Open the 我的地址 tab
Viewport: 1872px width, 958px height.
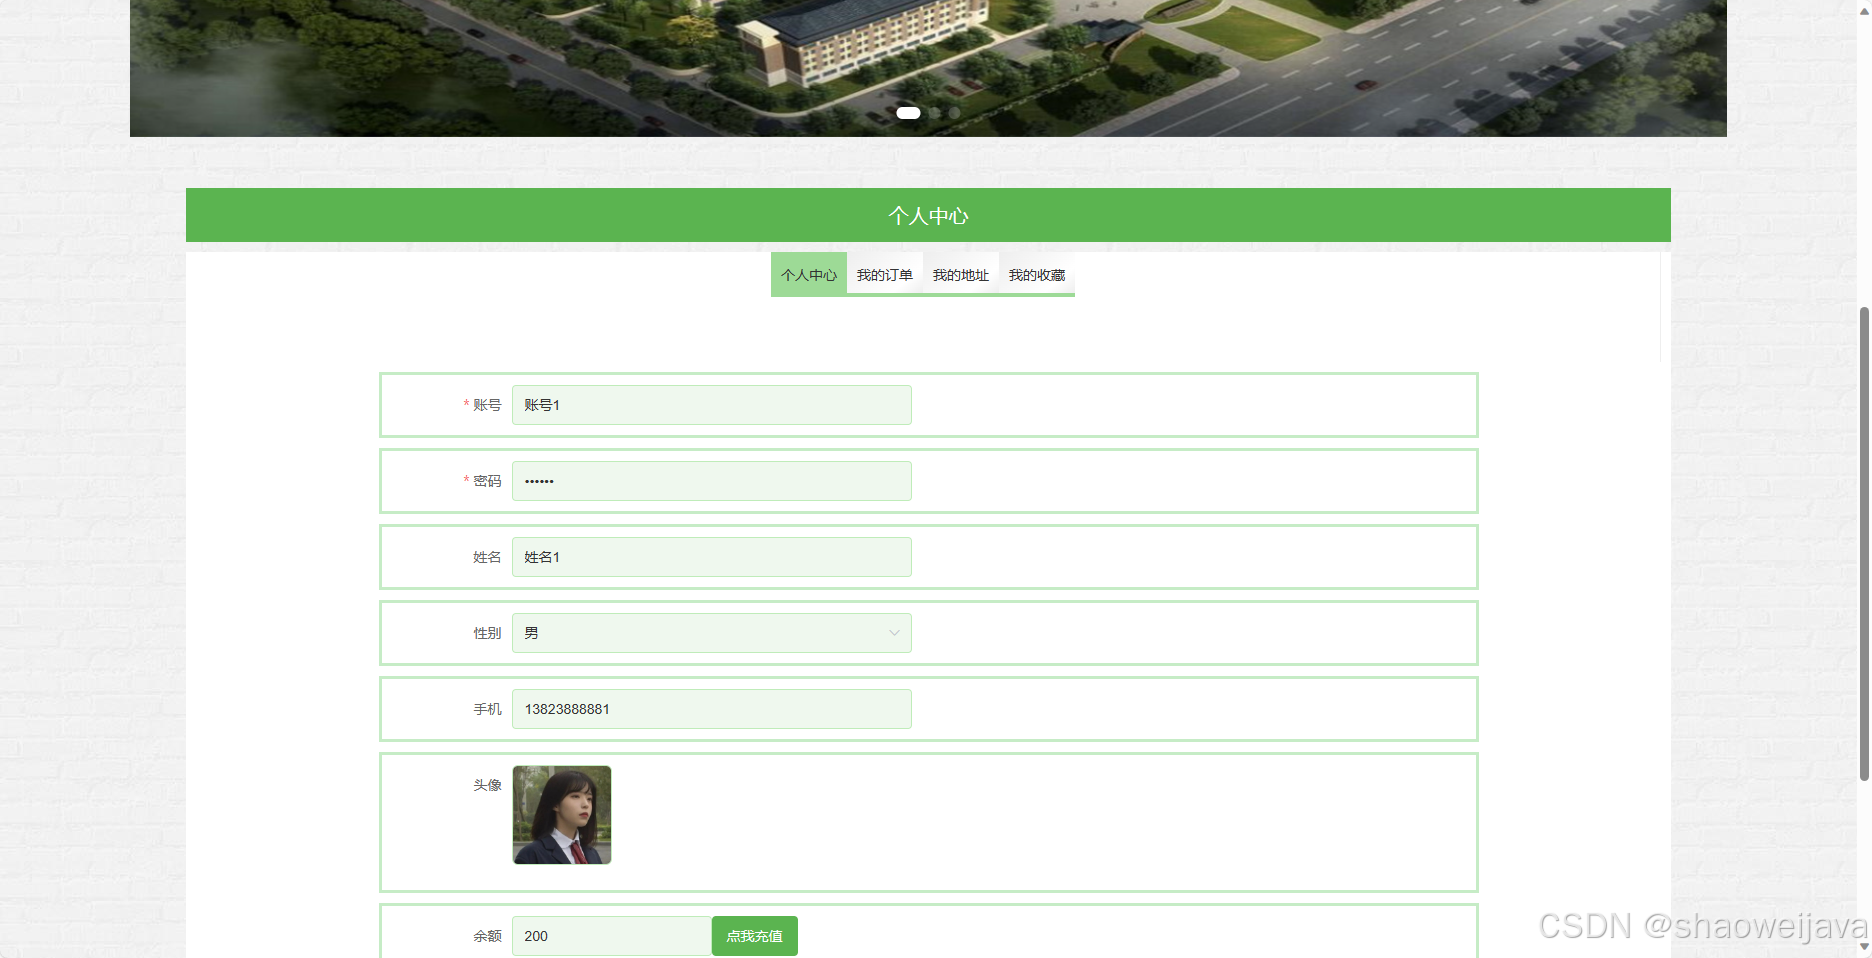[x=961, y=275]
